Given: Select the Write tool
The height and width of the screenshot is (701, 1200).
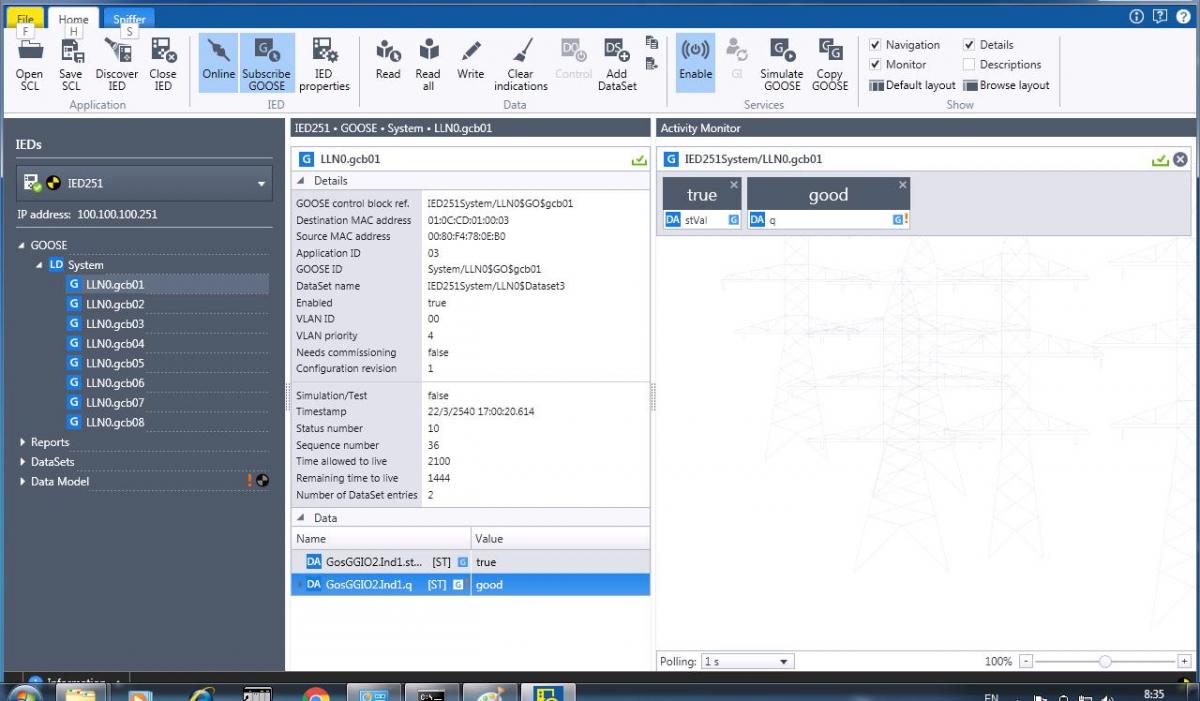Looking at the screenshot, I should 471,62.
